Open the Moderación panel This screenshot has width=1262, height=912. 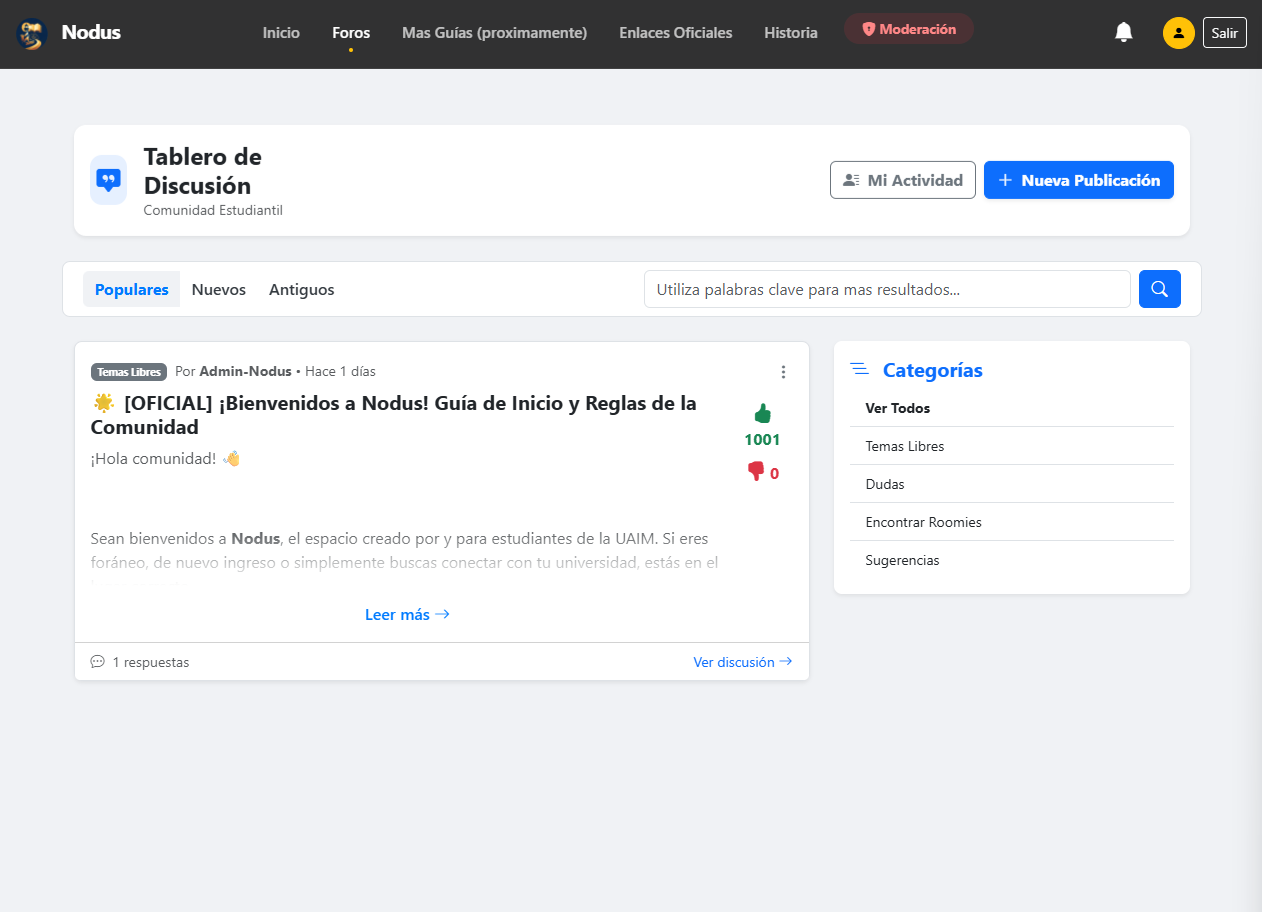point(908,29)
